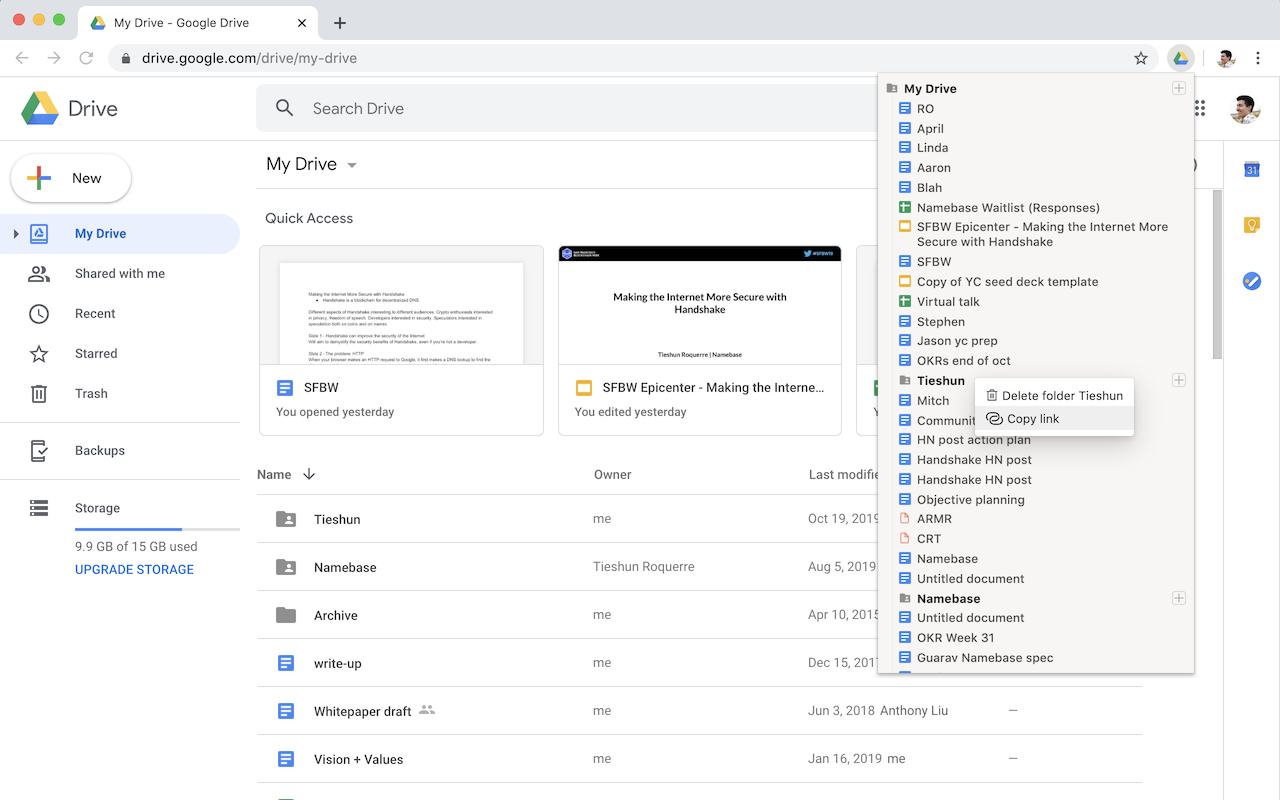
Task: Open the Tasks side panel icon
Action: (x=1251, y=281)
